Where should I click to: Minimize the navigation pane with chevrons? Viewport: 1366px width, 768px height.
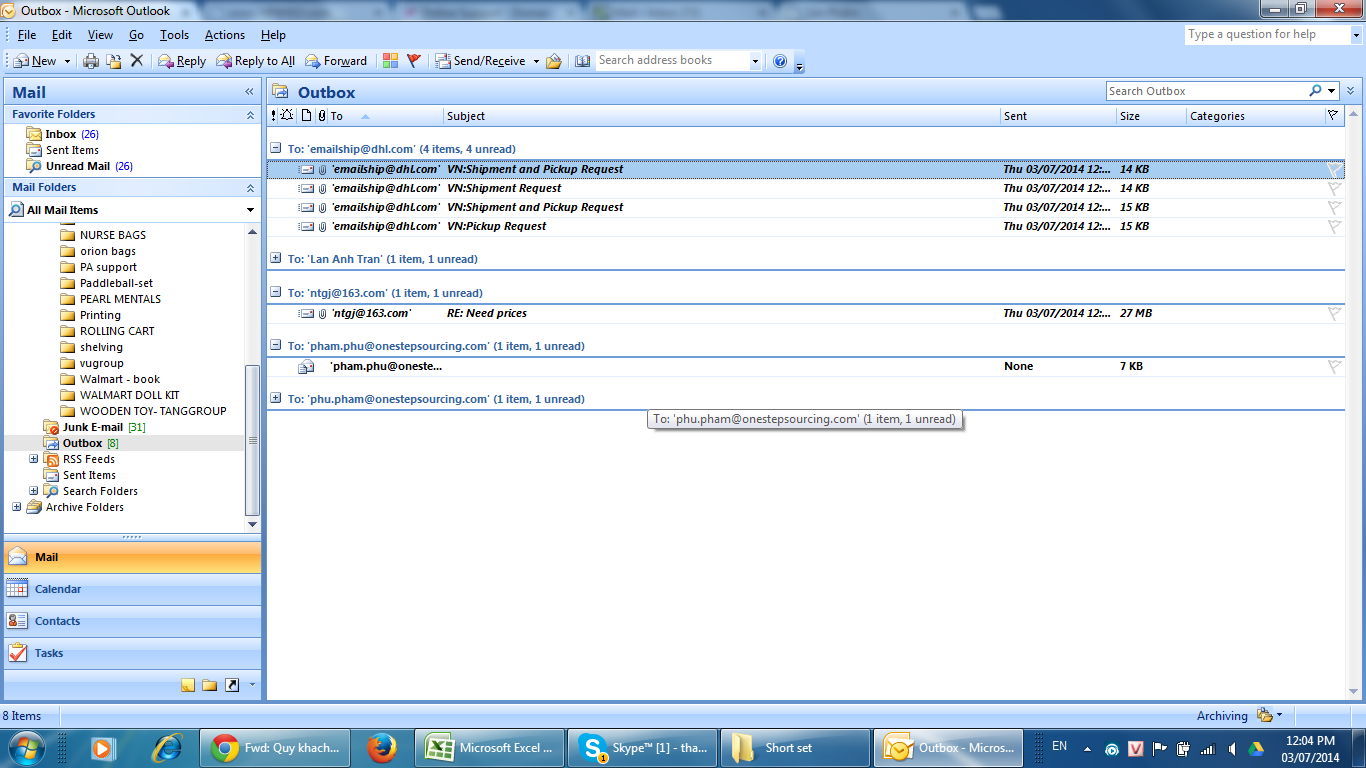click(249, 92)
